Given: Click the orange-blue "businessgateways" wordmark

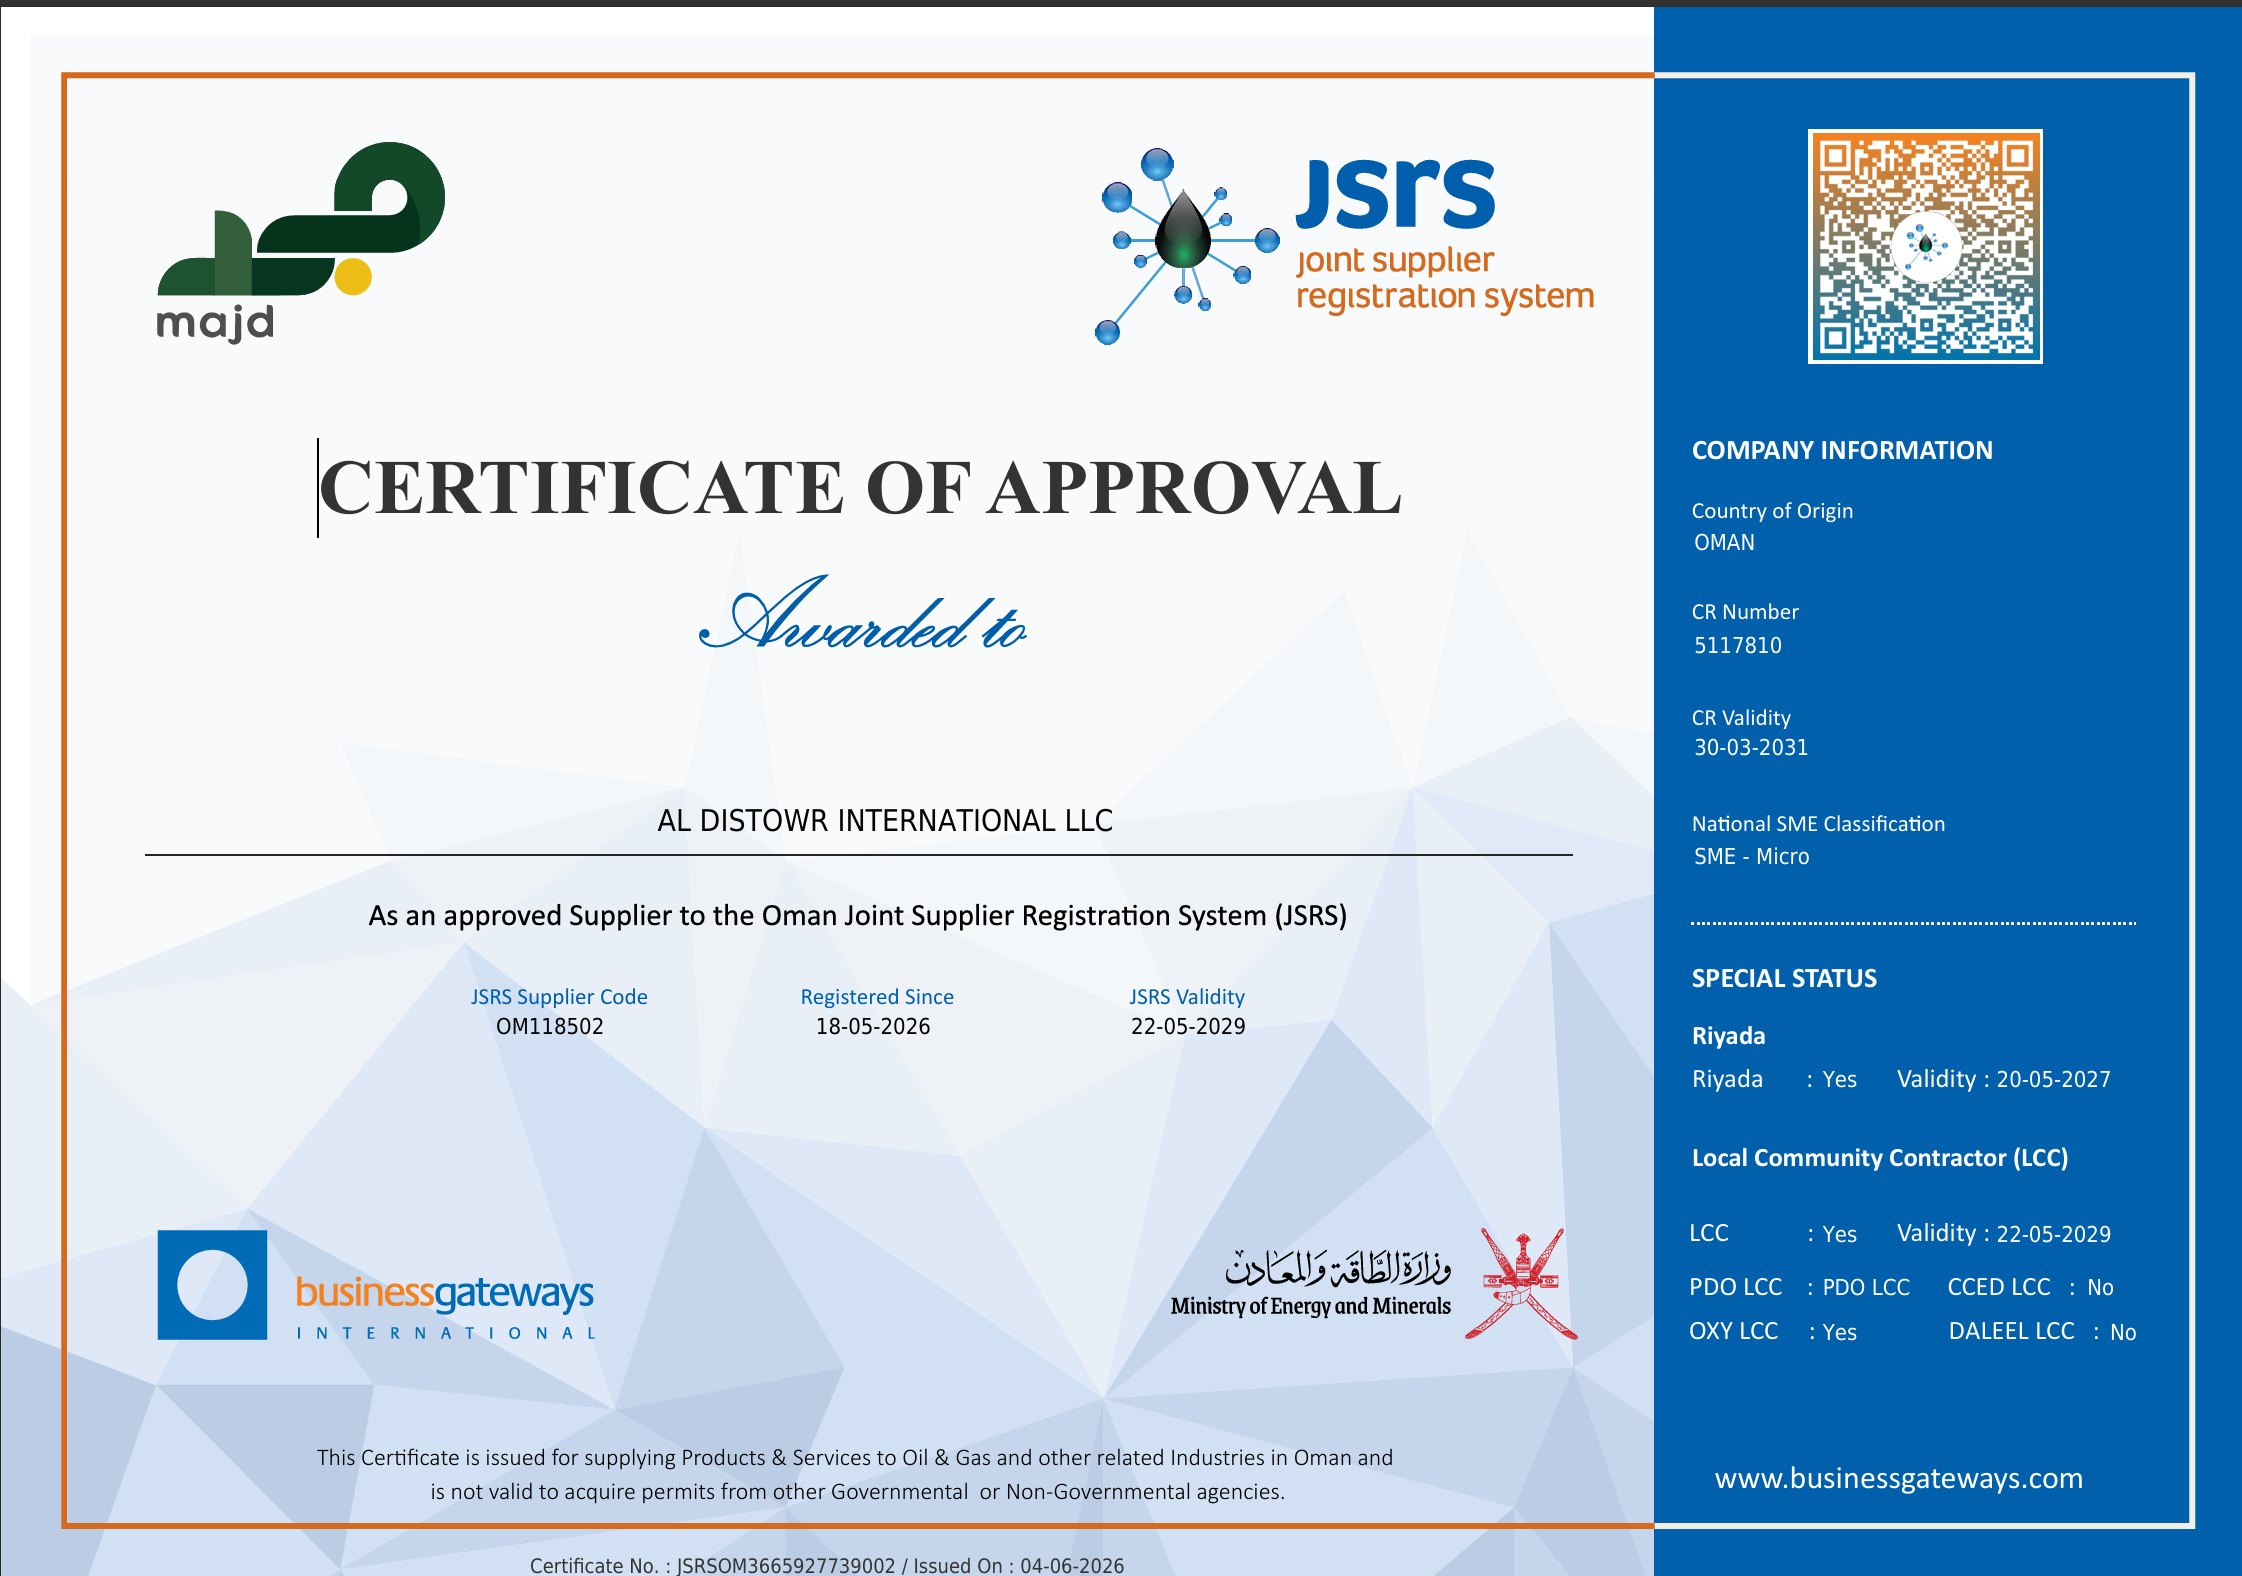Looking at the screenshot, I should (445, 1293).
